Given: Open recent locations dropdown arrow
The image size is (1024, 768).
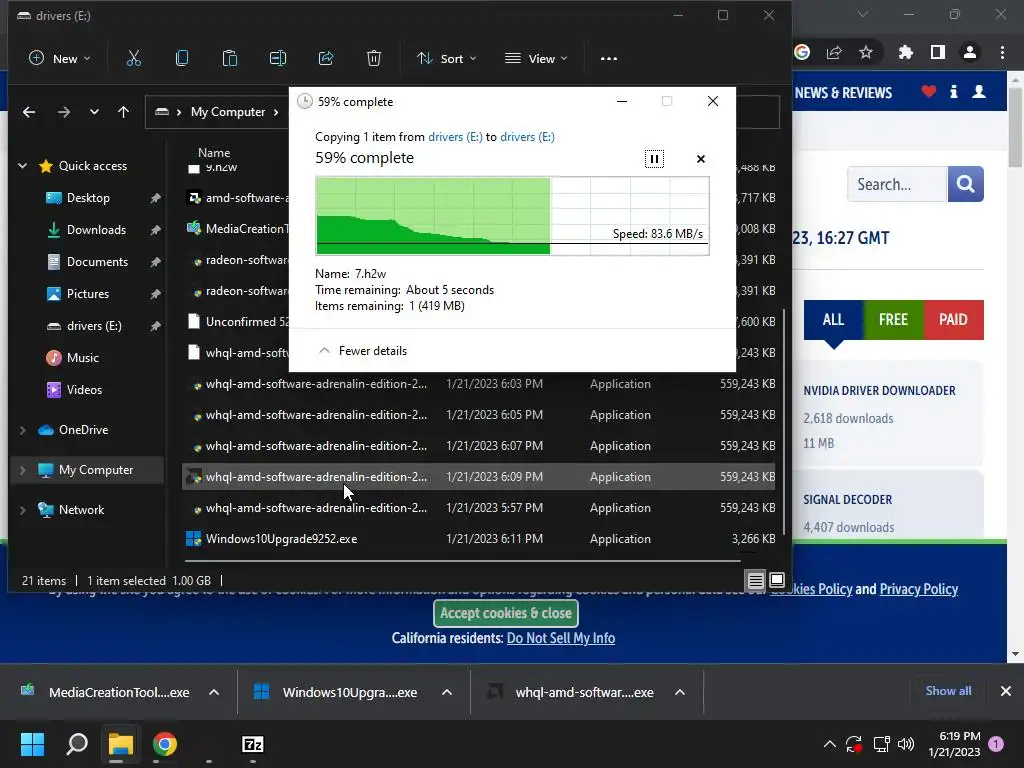Looking at the screenshot, I should tap(94, 112).
